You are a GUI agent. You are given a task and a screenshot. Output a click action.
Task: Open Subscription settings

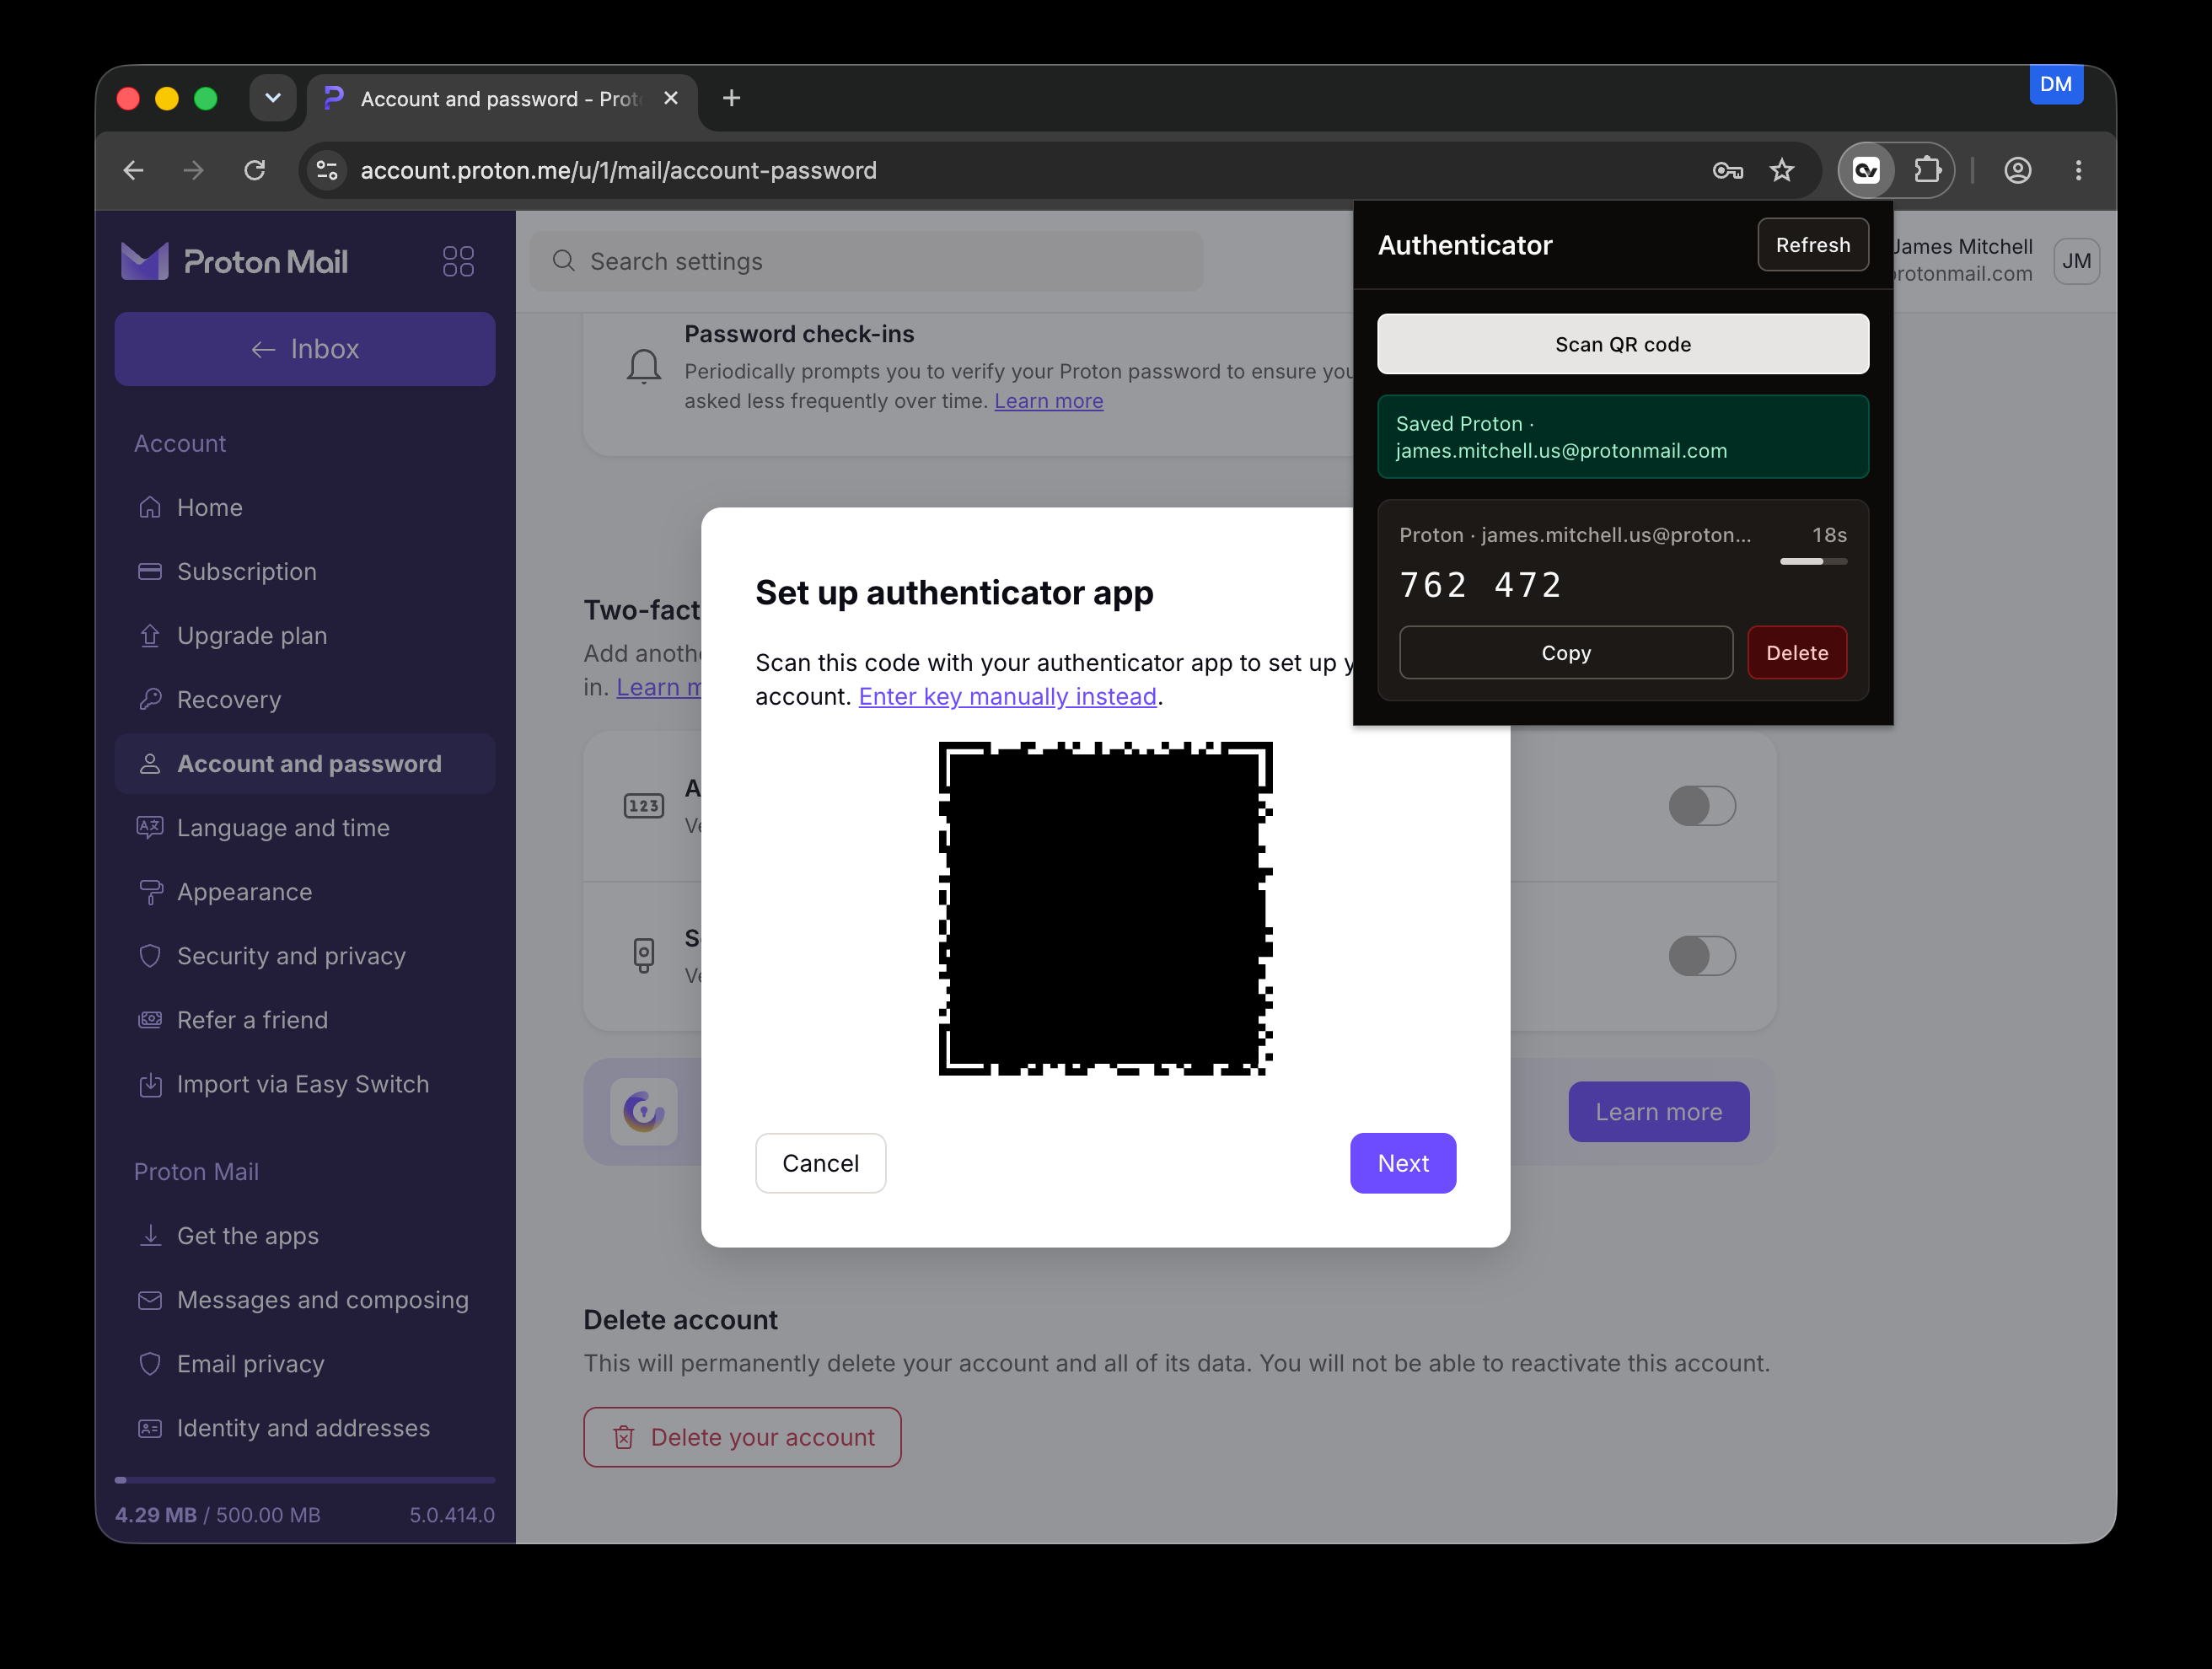coord(305,572)
